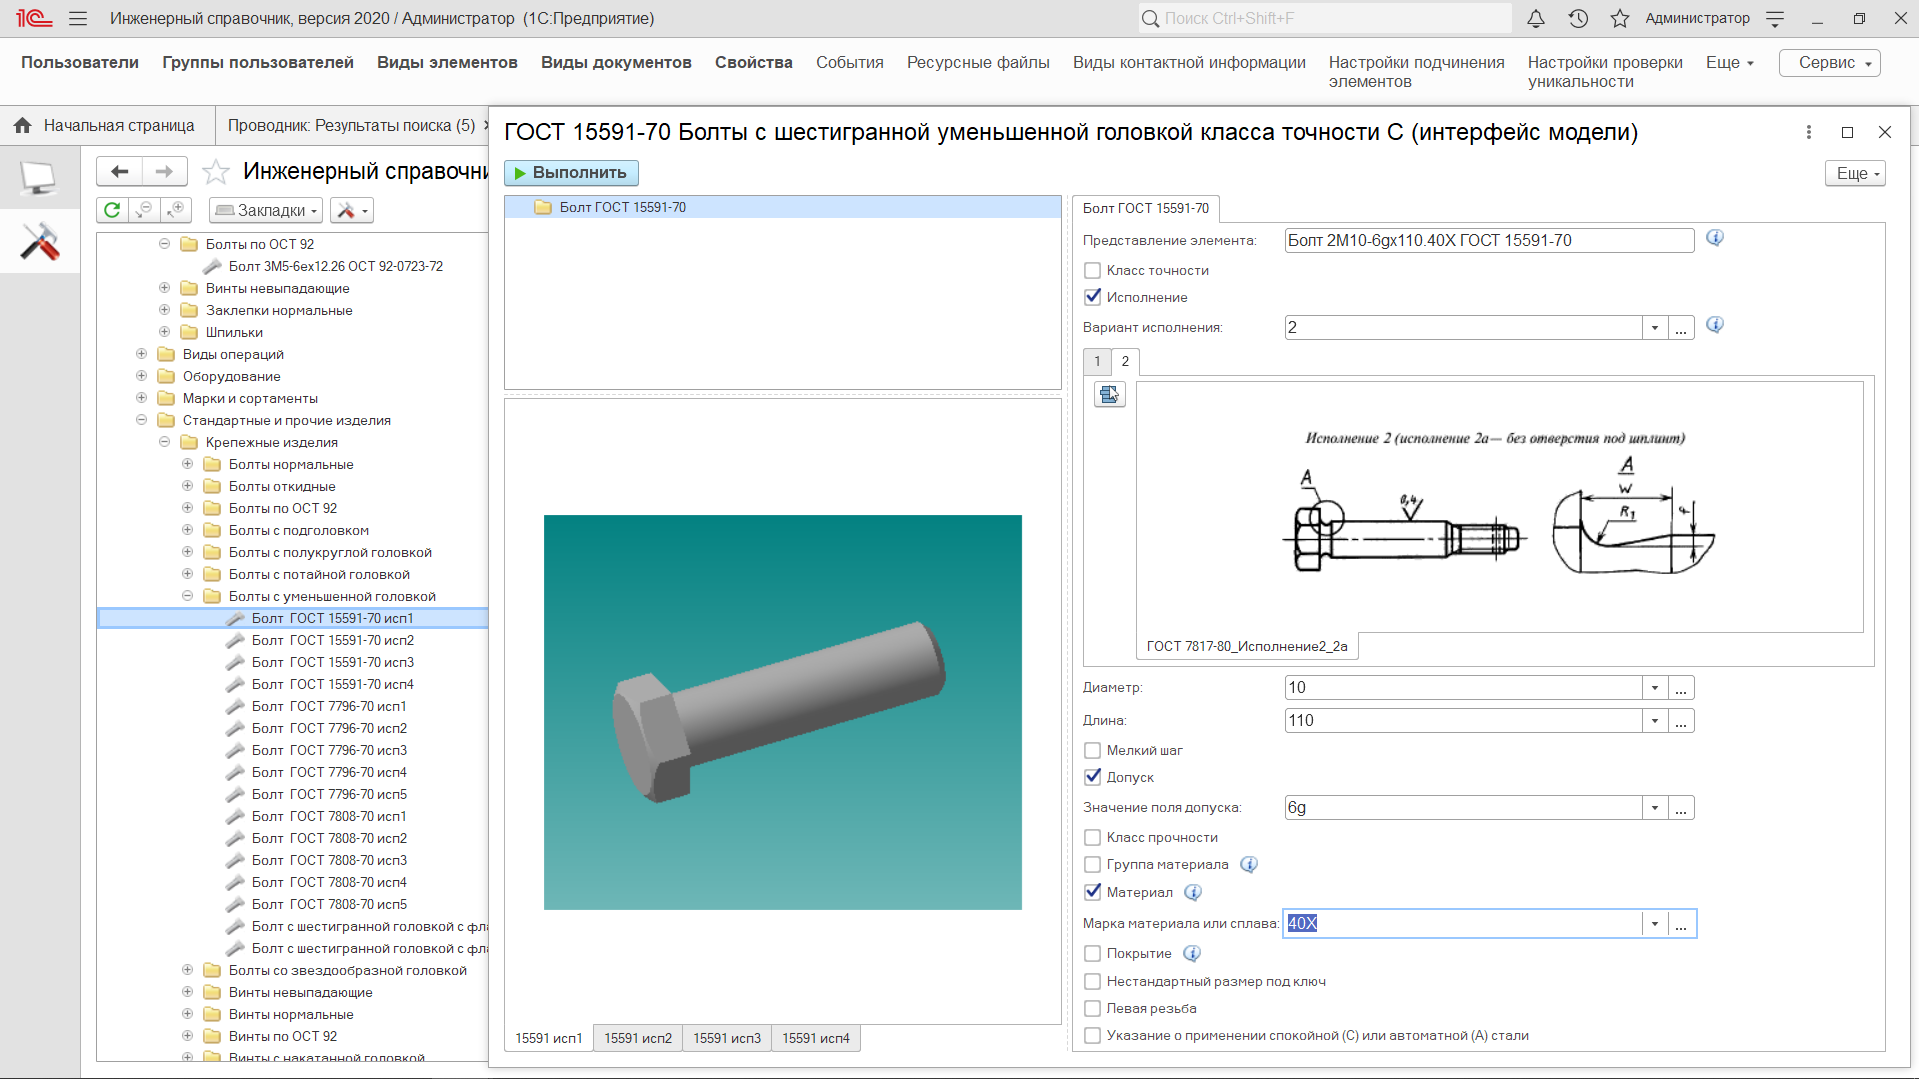
Task: Open the Марка материала dropdown arrow
Action: [x=1655, y=924]
